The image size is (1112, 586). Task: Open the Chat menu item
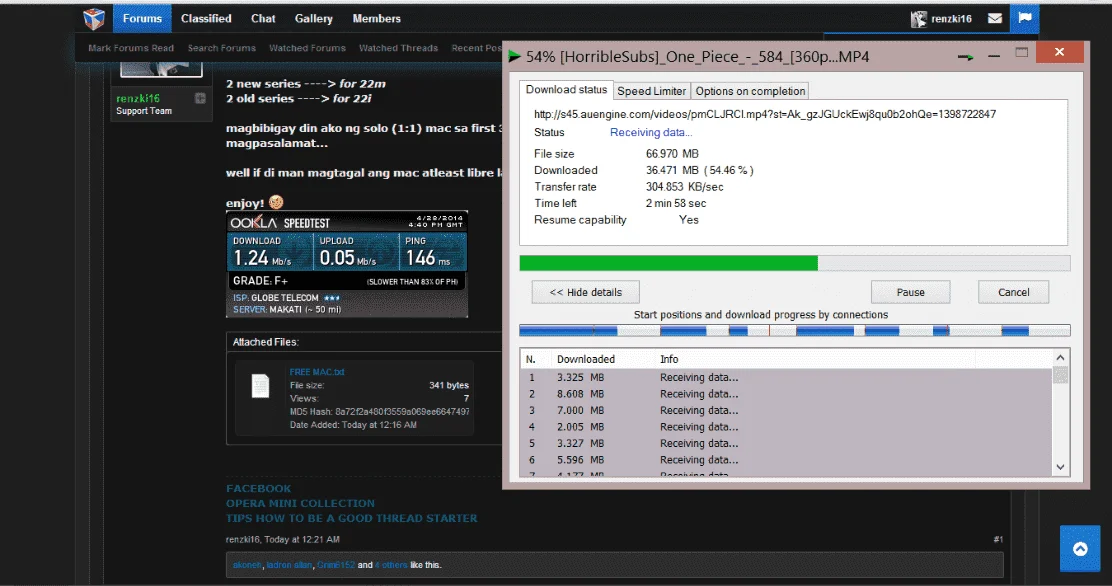click(x=263, y=18)
